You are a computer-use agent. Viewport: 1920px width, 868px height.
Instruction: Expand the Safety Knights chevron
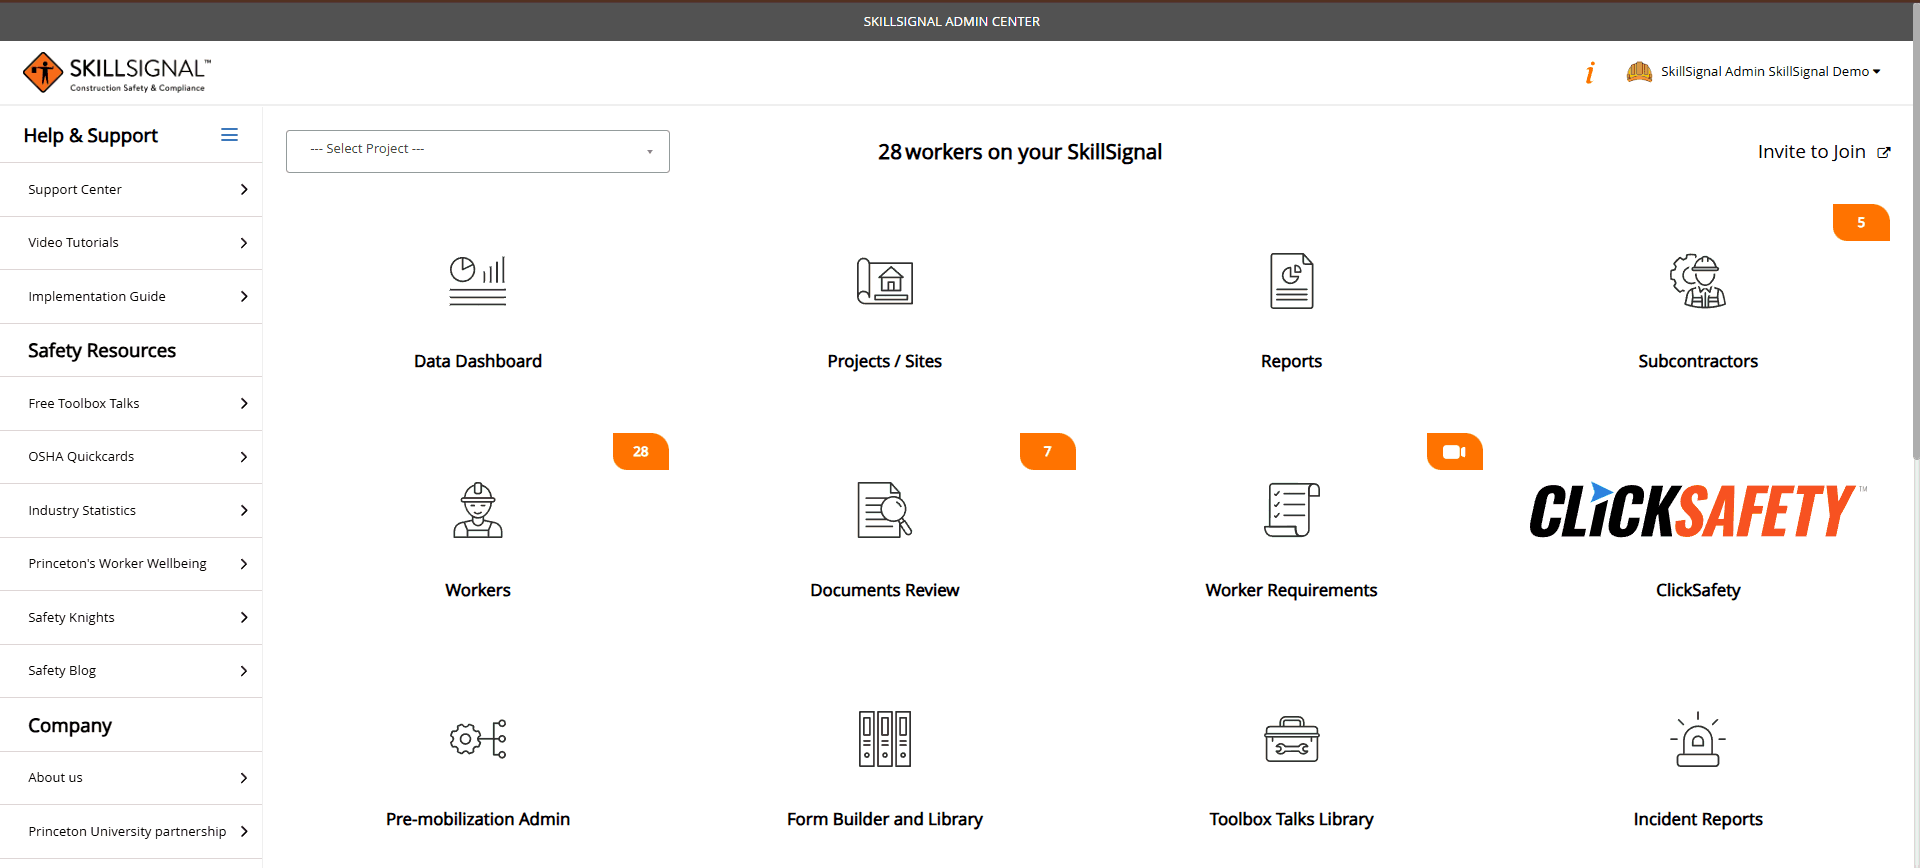(x=244, y=618)
